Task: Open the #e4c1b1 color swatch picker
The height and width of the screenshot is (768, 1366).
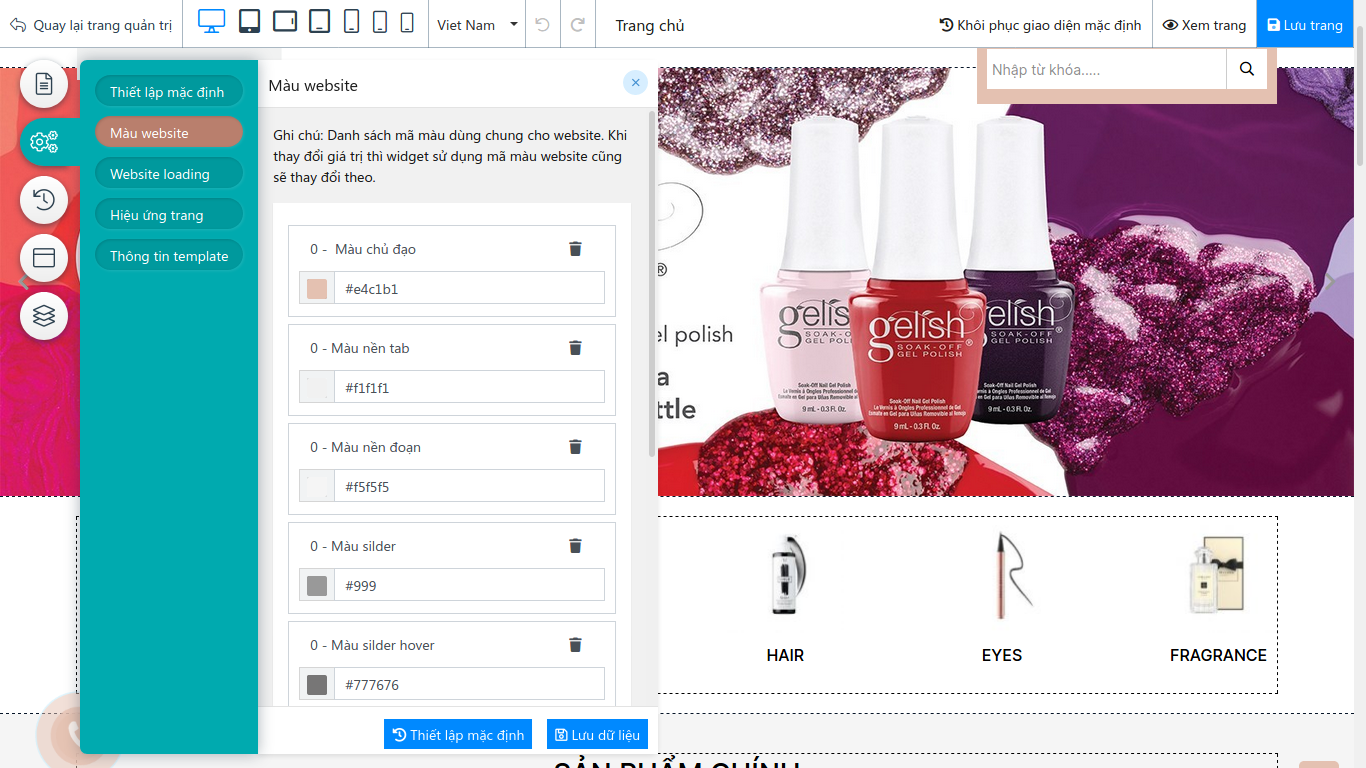Action: tap(317, 288)
